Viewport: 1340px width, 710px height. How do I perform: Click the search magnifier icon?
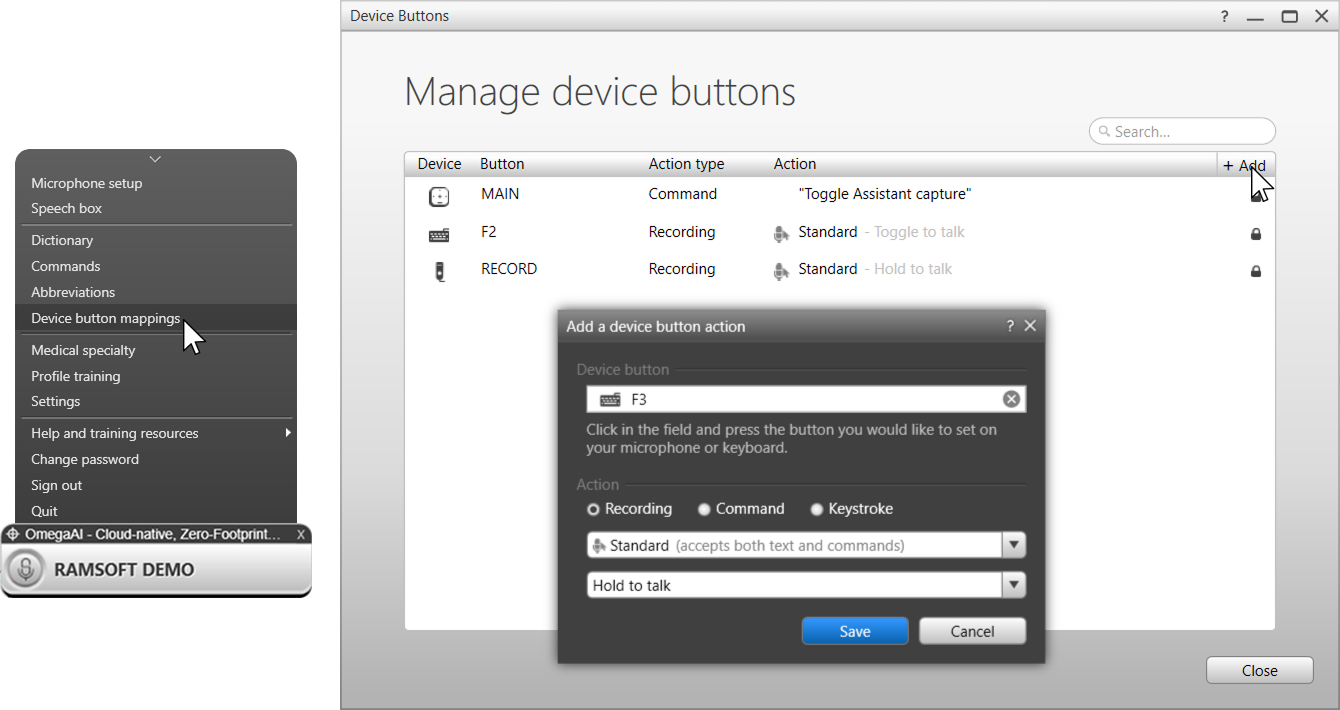pos(1105,131)
